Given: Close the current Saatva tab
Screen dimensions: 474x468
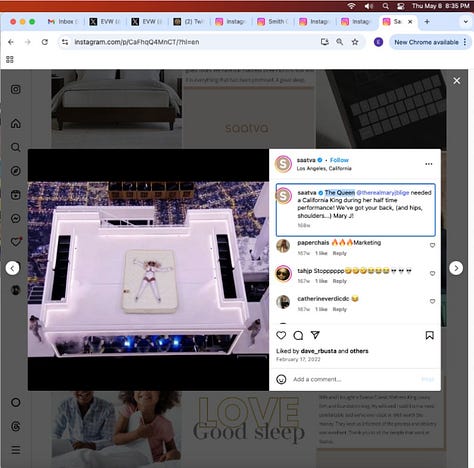Looking at the screenshot, I should point(410,22).
